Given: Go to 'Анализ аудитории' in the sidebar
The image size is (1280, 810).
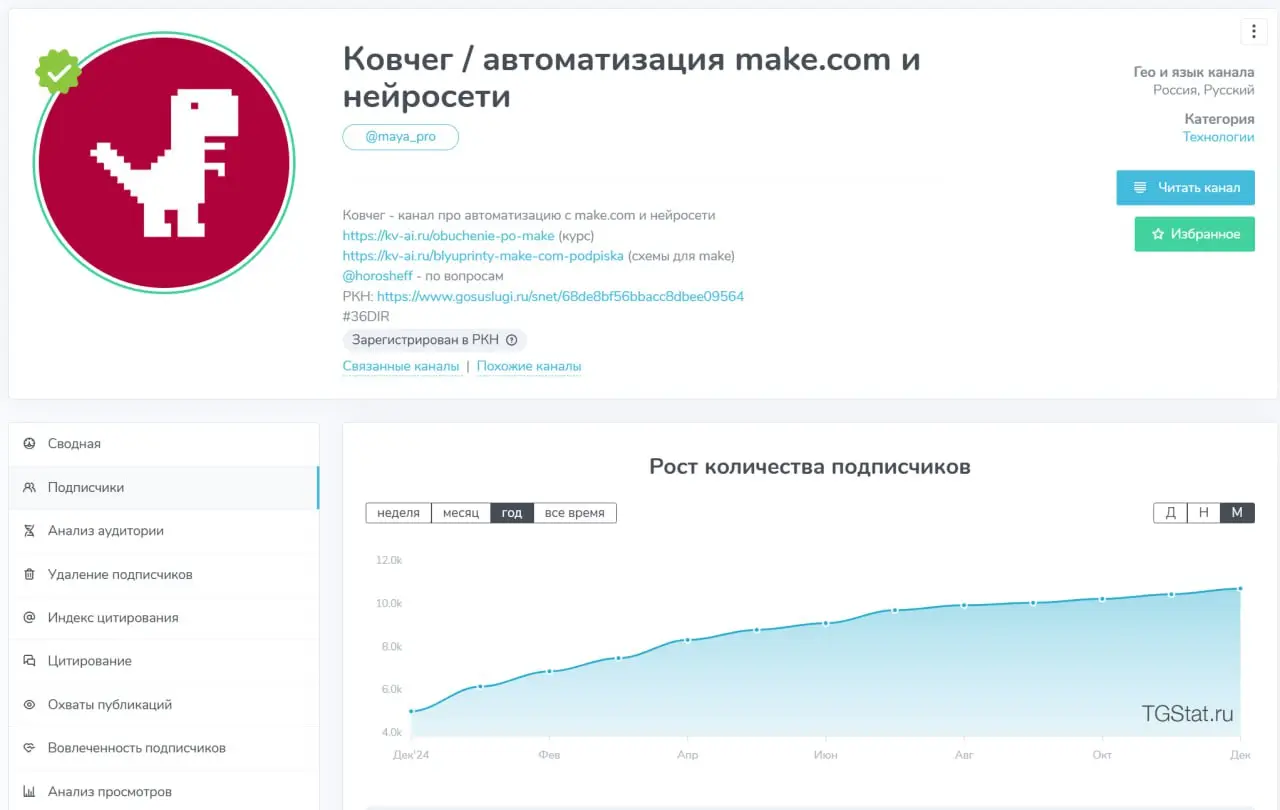Looking at the screenshot, I should tap(164, 531).
